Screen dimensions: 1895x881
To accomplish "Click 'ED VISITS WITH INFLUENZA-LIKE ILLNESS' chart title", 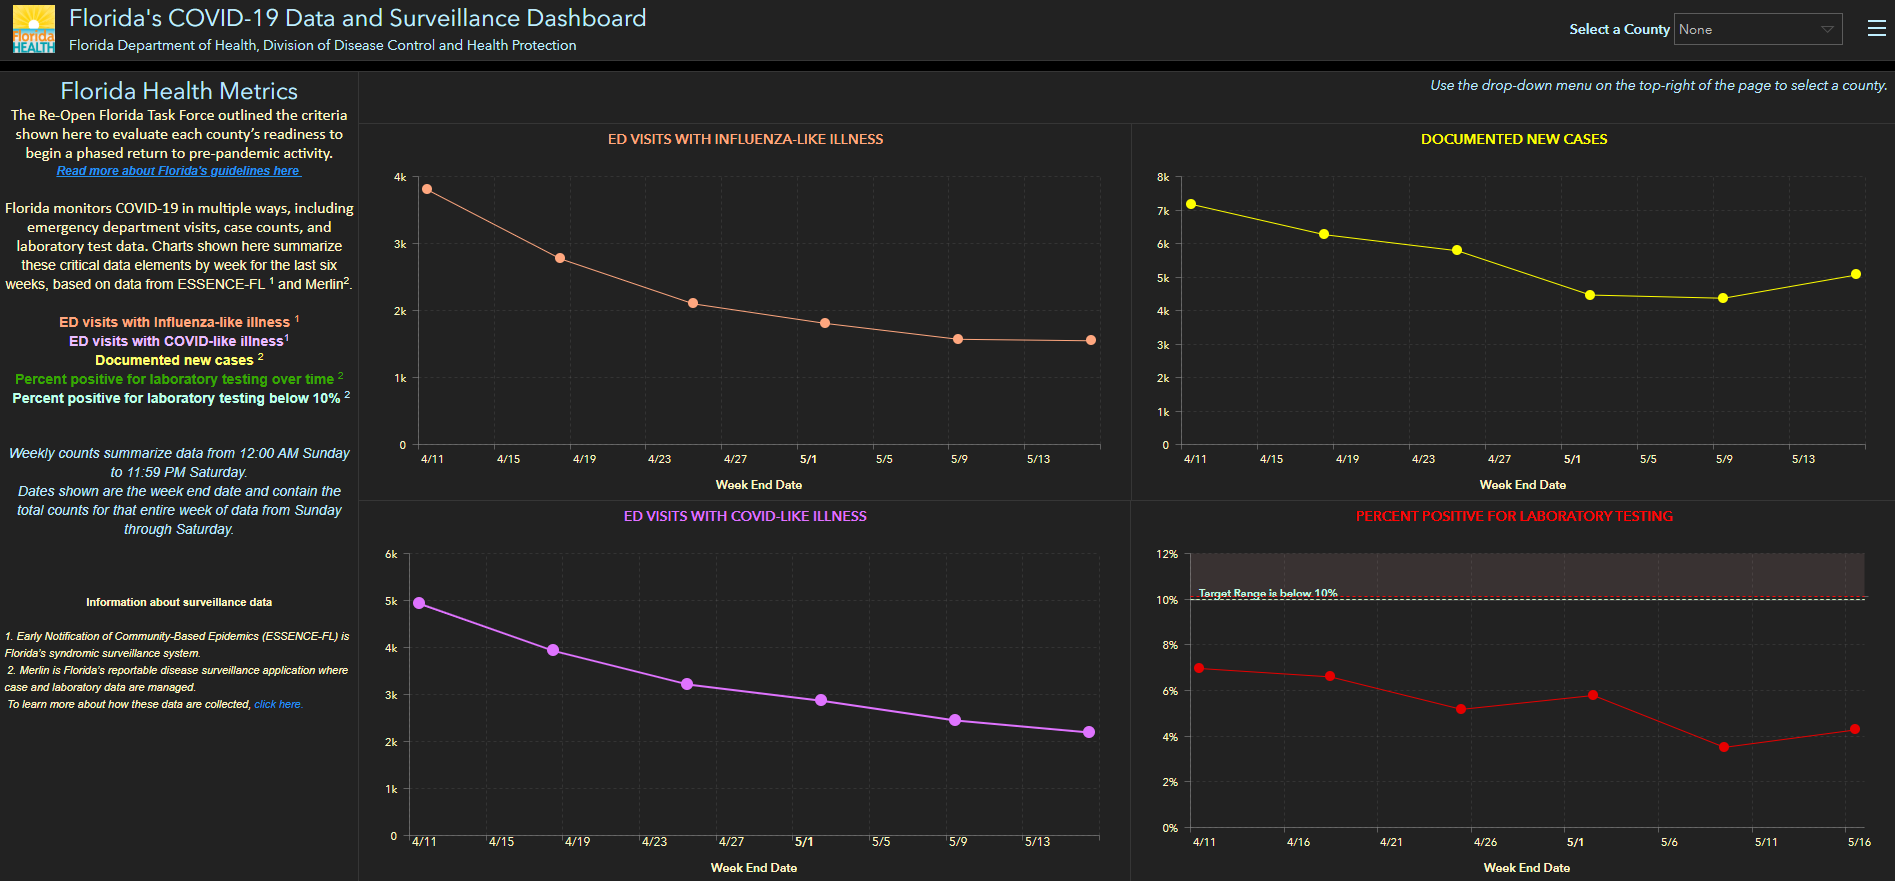I will coord(745,139).
